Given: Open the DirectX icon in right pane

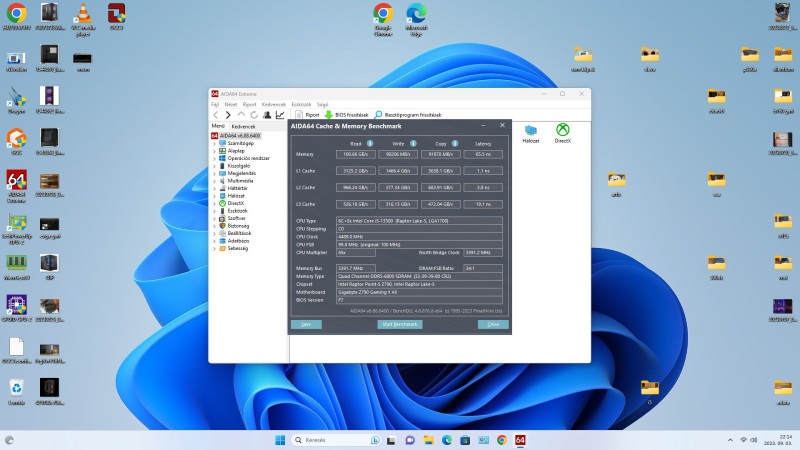Looking at the screenshot, I should point(563,133).
